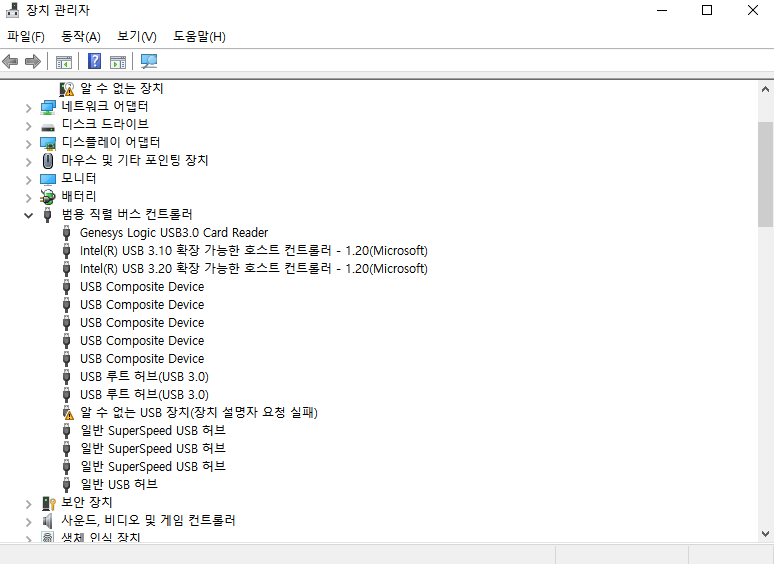774x564 pixels.
Task: Open the 파일(F) menu
Action: pyautogui.click(x=26, y=37)
